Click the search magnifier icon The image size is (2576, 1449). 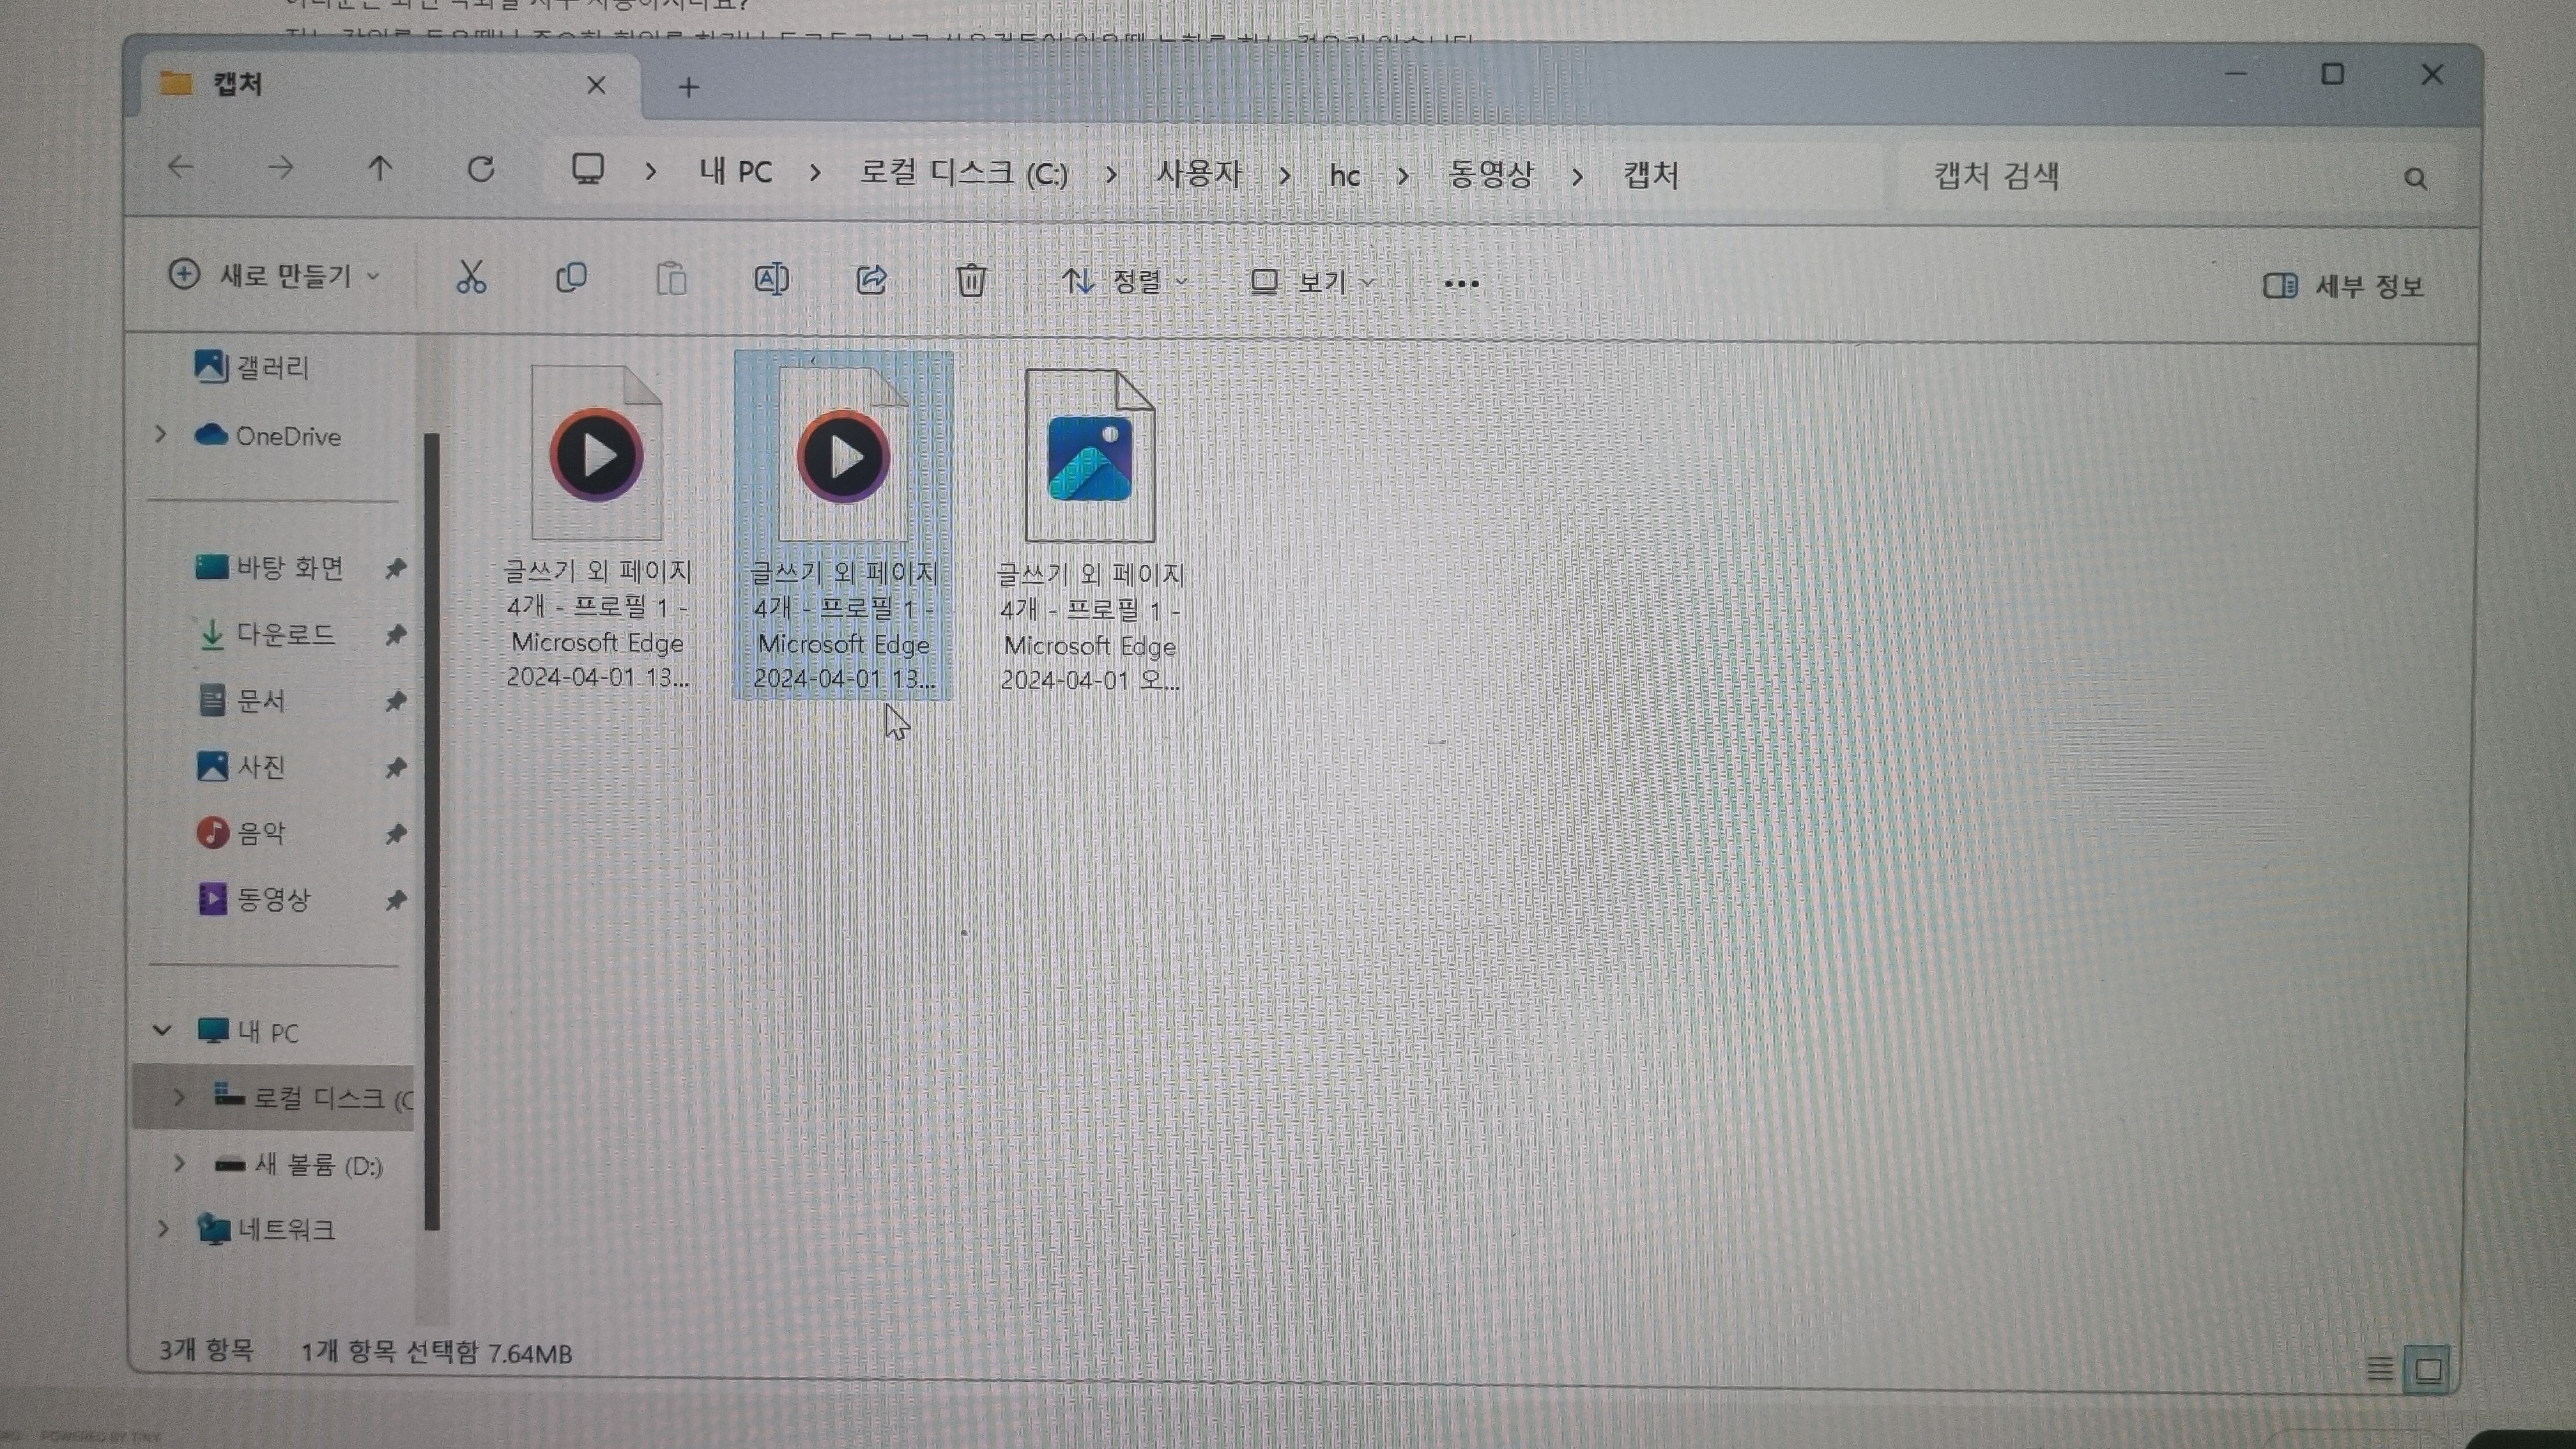[x=2415, y=179]
